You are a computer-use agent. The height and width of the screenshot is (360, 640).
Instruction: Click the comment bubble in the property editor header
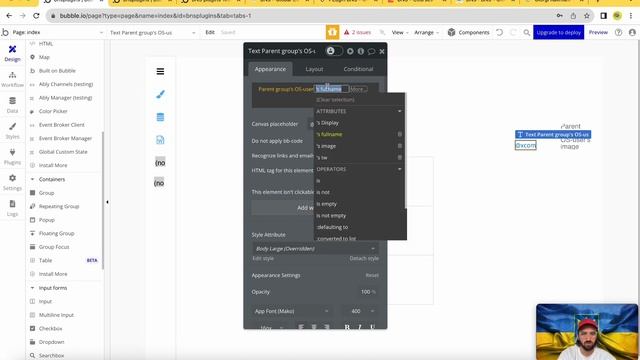[x=371, y=51]
